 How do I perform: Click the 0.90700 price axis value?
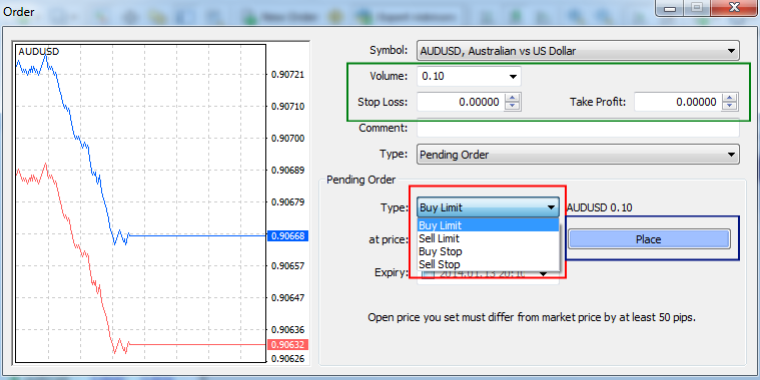pyautogui.click(x=287, y=138)
